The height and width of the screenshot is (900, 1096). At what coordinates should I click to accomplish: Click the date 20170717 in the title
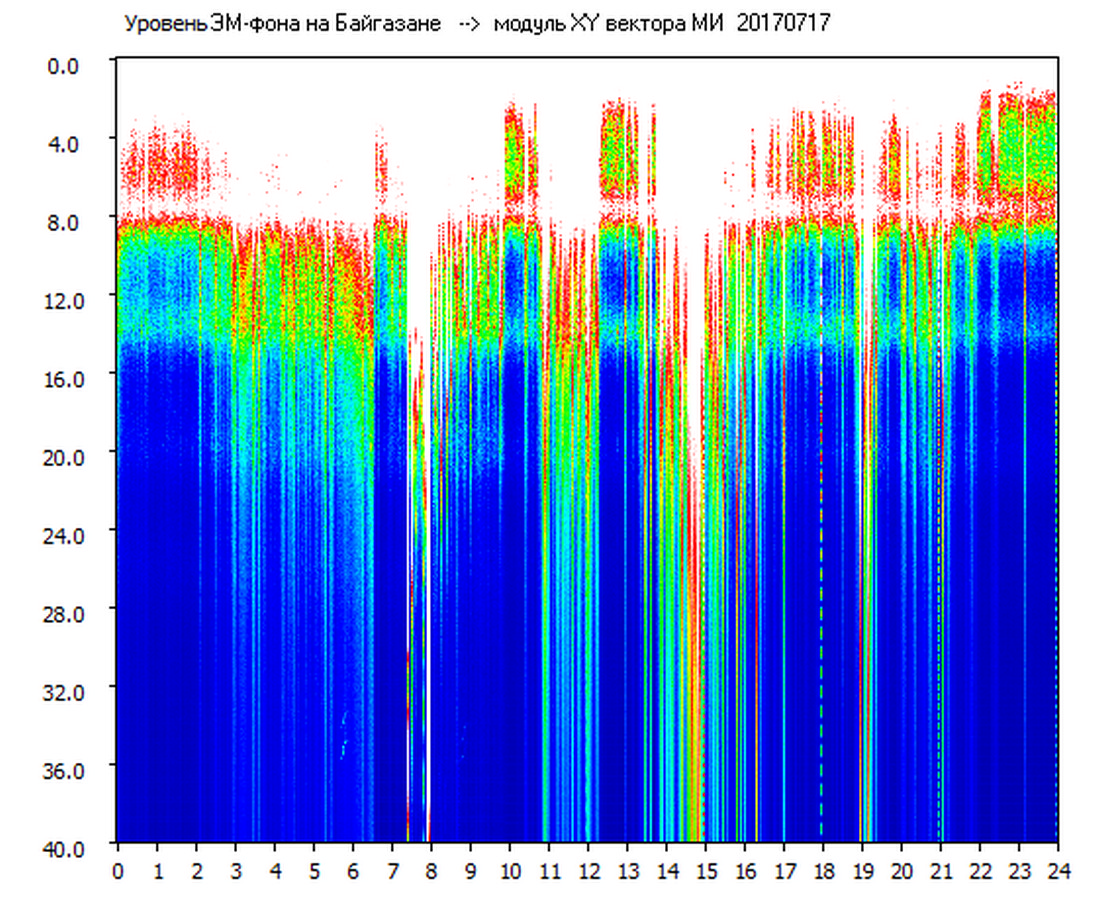[781, 24]
